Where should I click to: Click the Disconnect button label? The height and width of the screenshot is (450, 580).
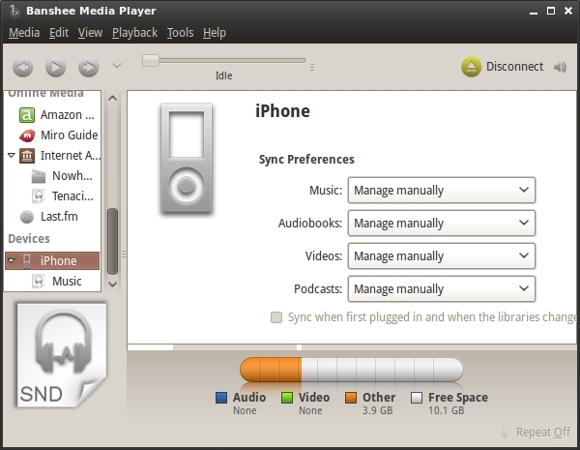pos(515,67)
